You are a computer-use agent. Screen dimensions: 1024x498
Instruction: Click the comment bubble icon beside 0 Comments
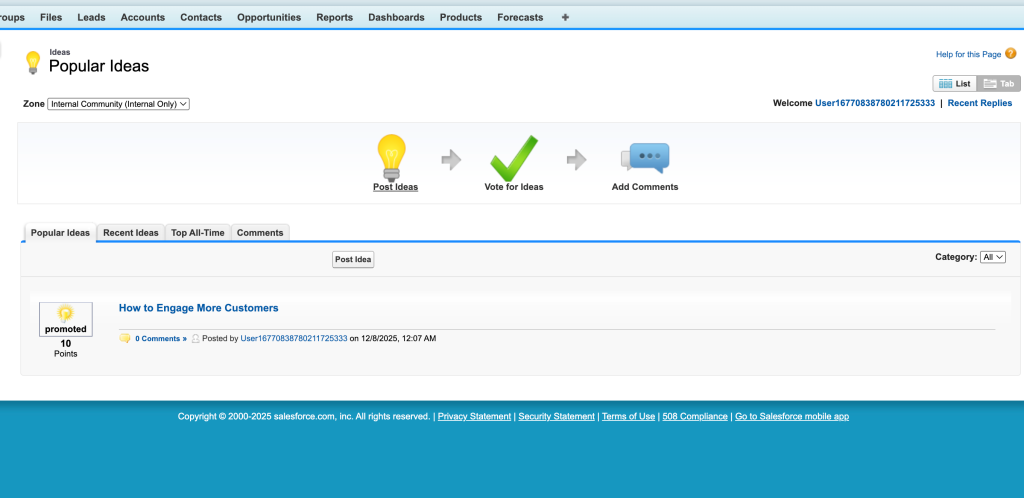click(x=125, y=338)
